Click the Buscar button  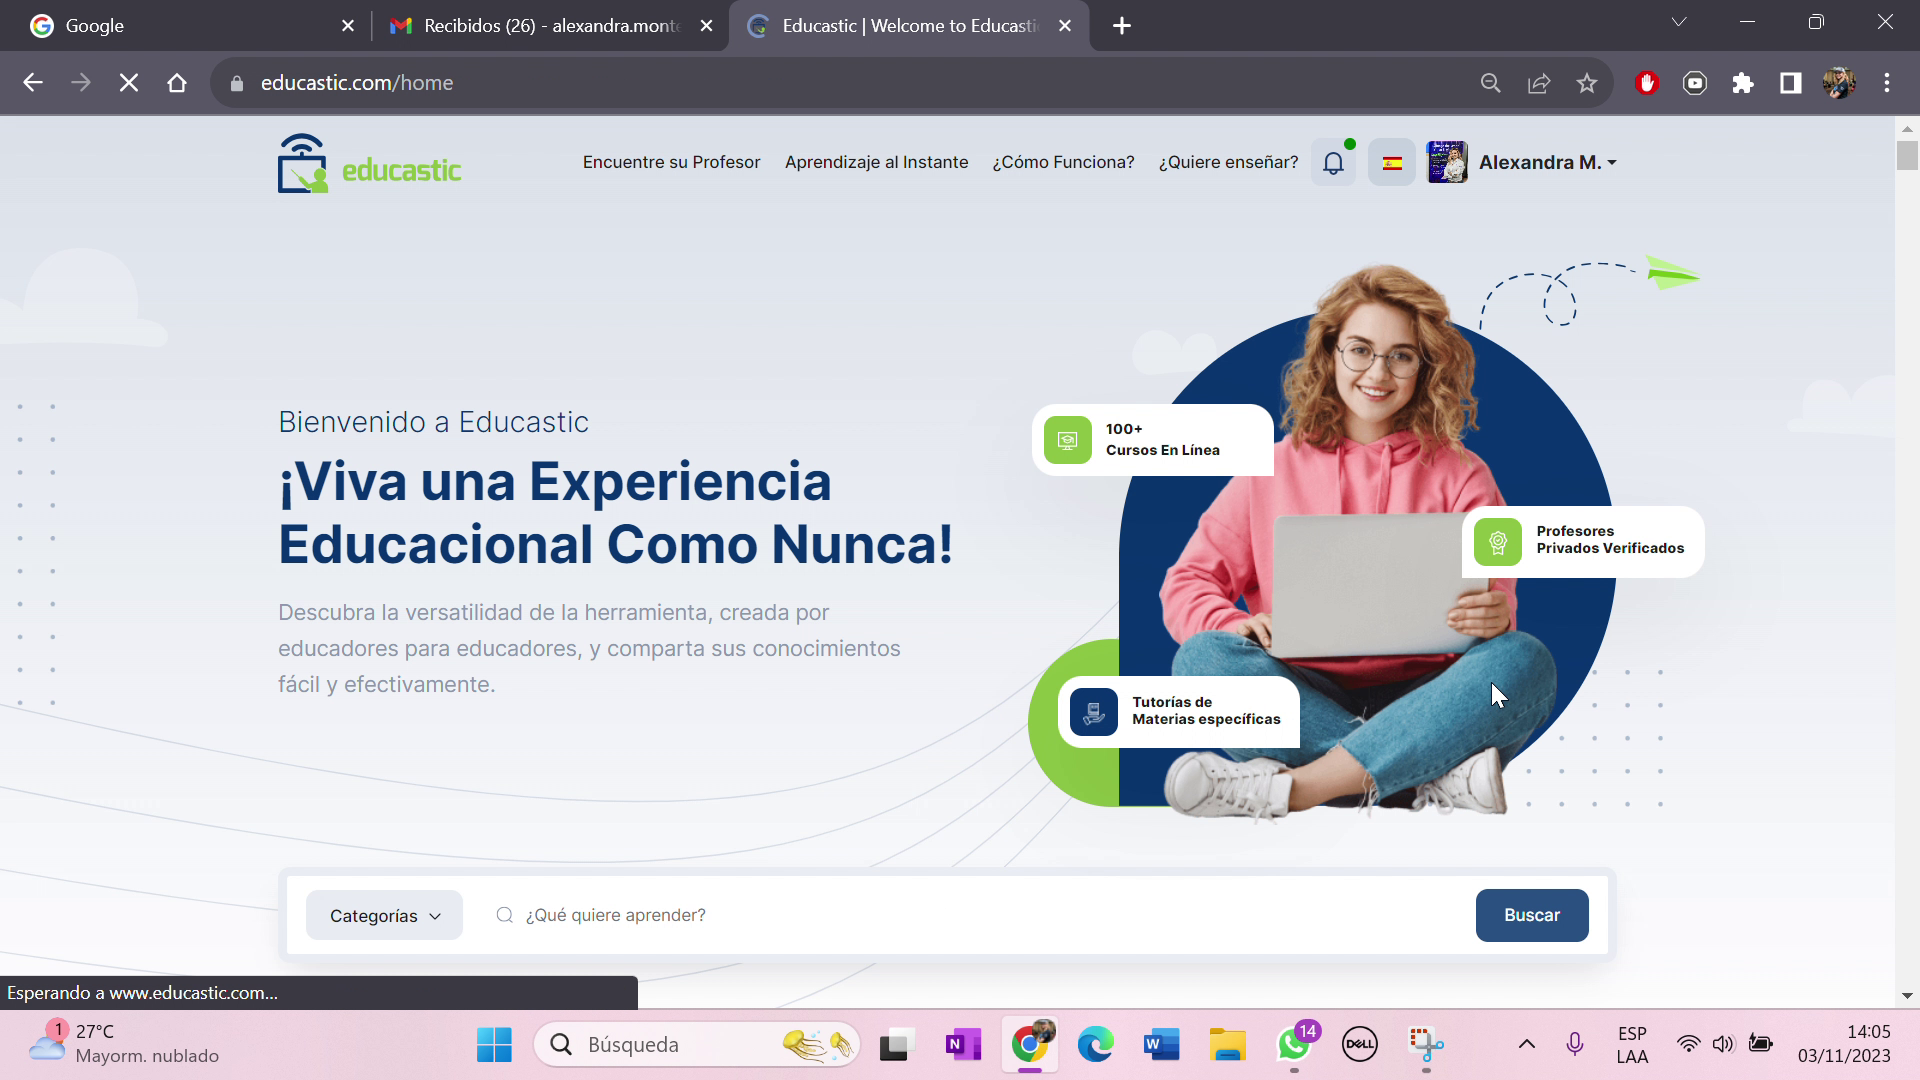click(x=1531, y=915)
